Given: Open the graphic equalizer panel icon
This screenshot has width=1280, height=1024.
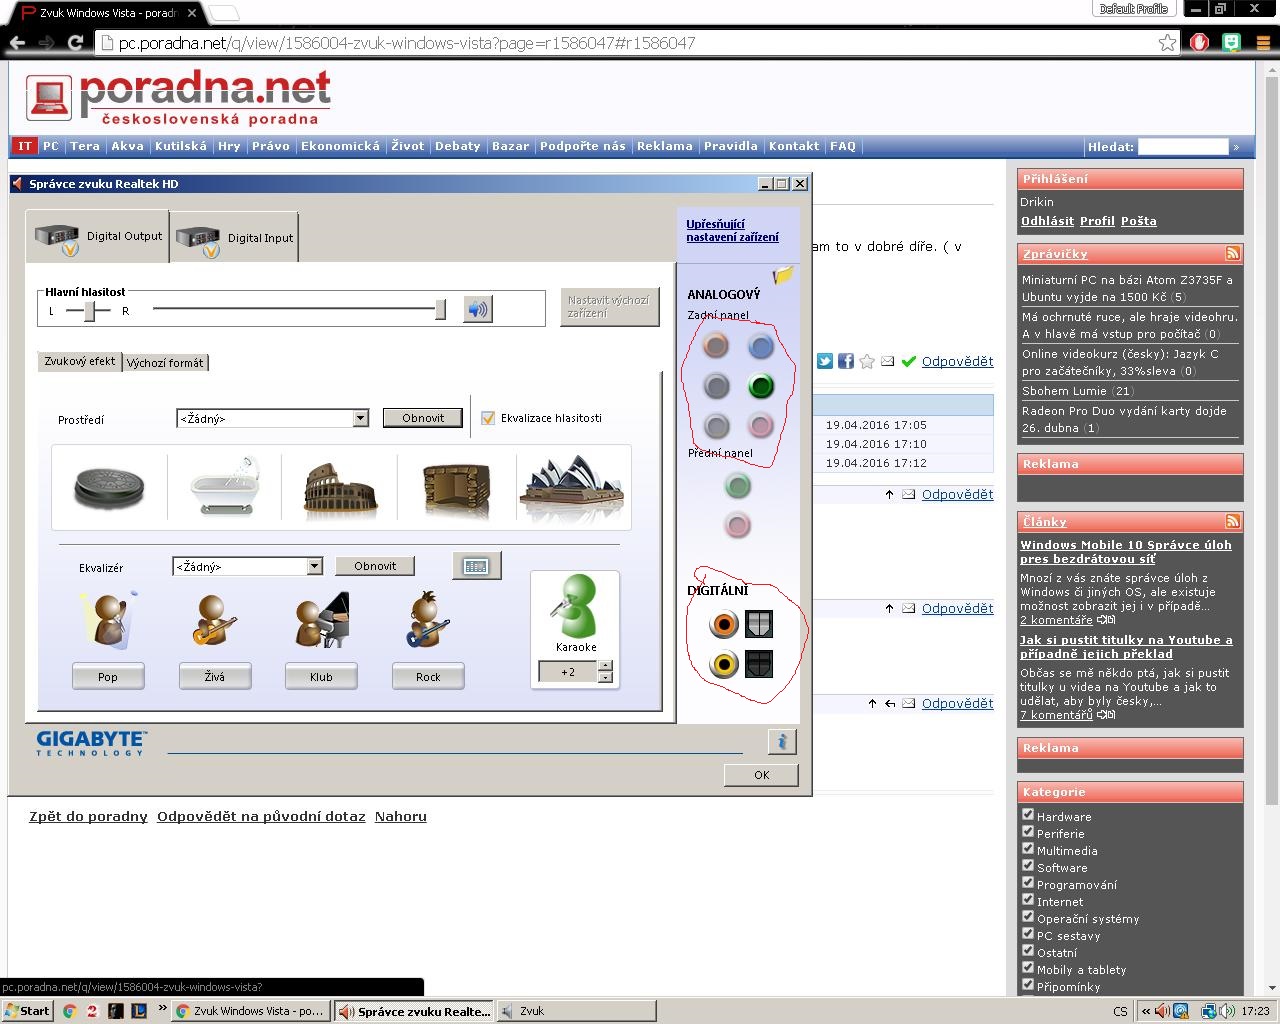Looking at the screenshot, I should click(x=476, y=566).
